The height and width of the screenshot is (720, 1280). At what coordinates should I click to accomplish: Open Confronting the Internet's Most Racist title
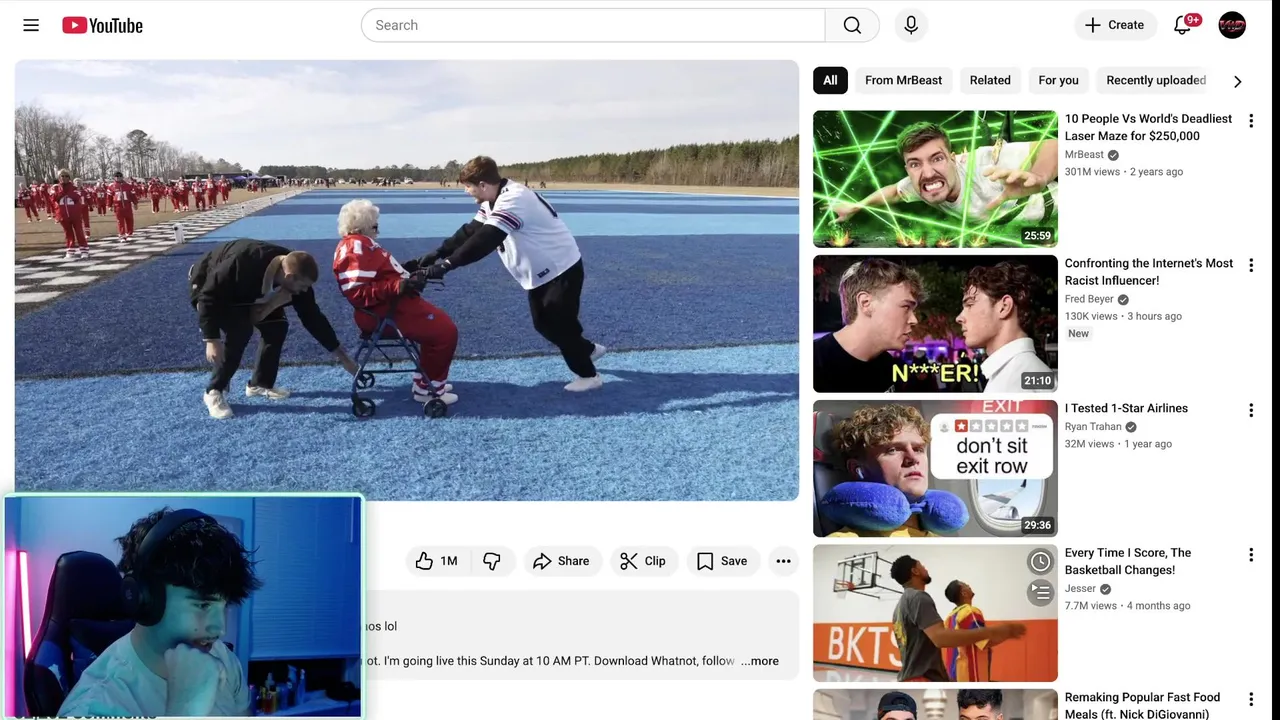pos(1149,272)
